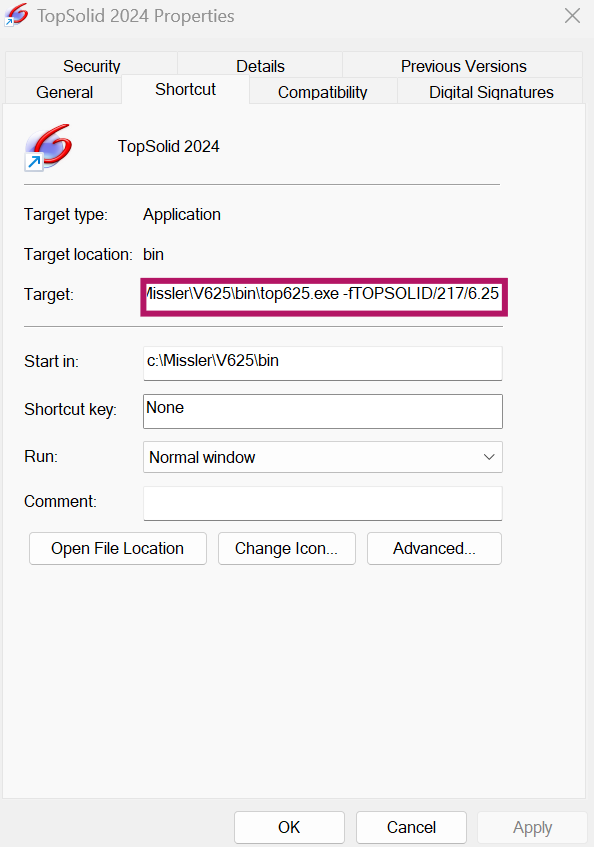The image size is (594, 847).
Task: Switch to the Details tab
Action: tap(260, 65)
